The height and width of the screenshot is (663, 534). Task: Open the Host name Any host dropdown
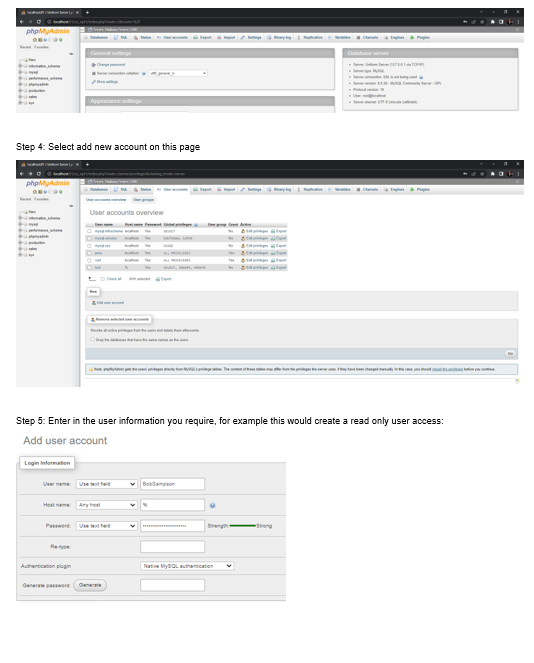pyautogui.click(x=107, y=505)
